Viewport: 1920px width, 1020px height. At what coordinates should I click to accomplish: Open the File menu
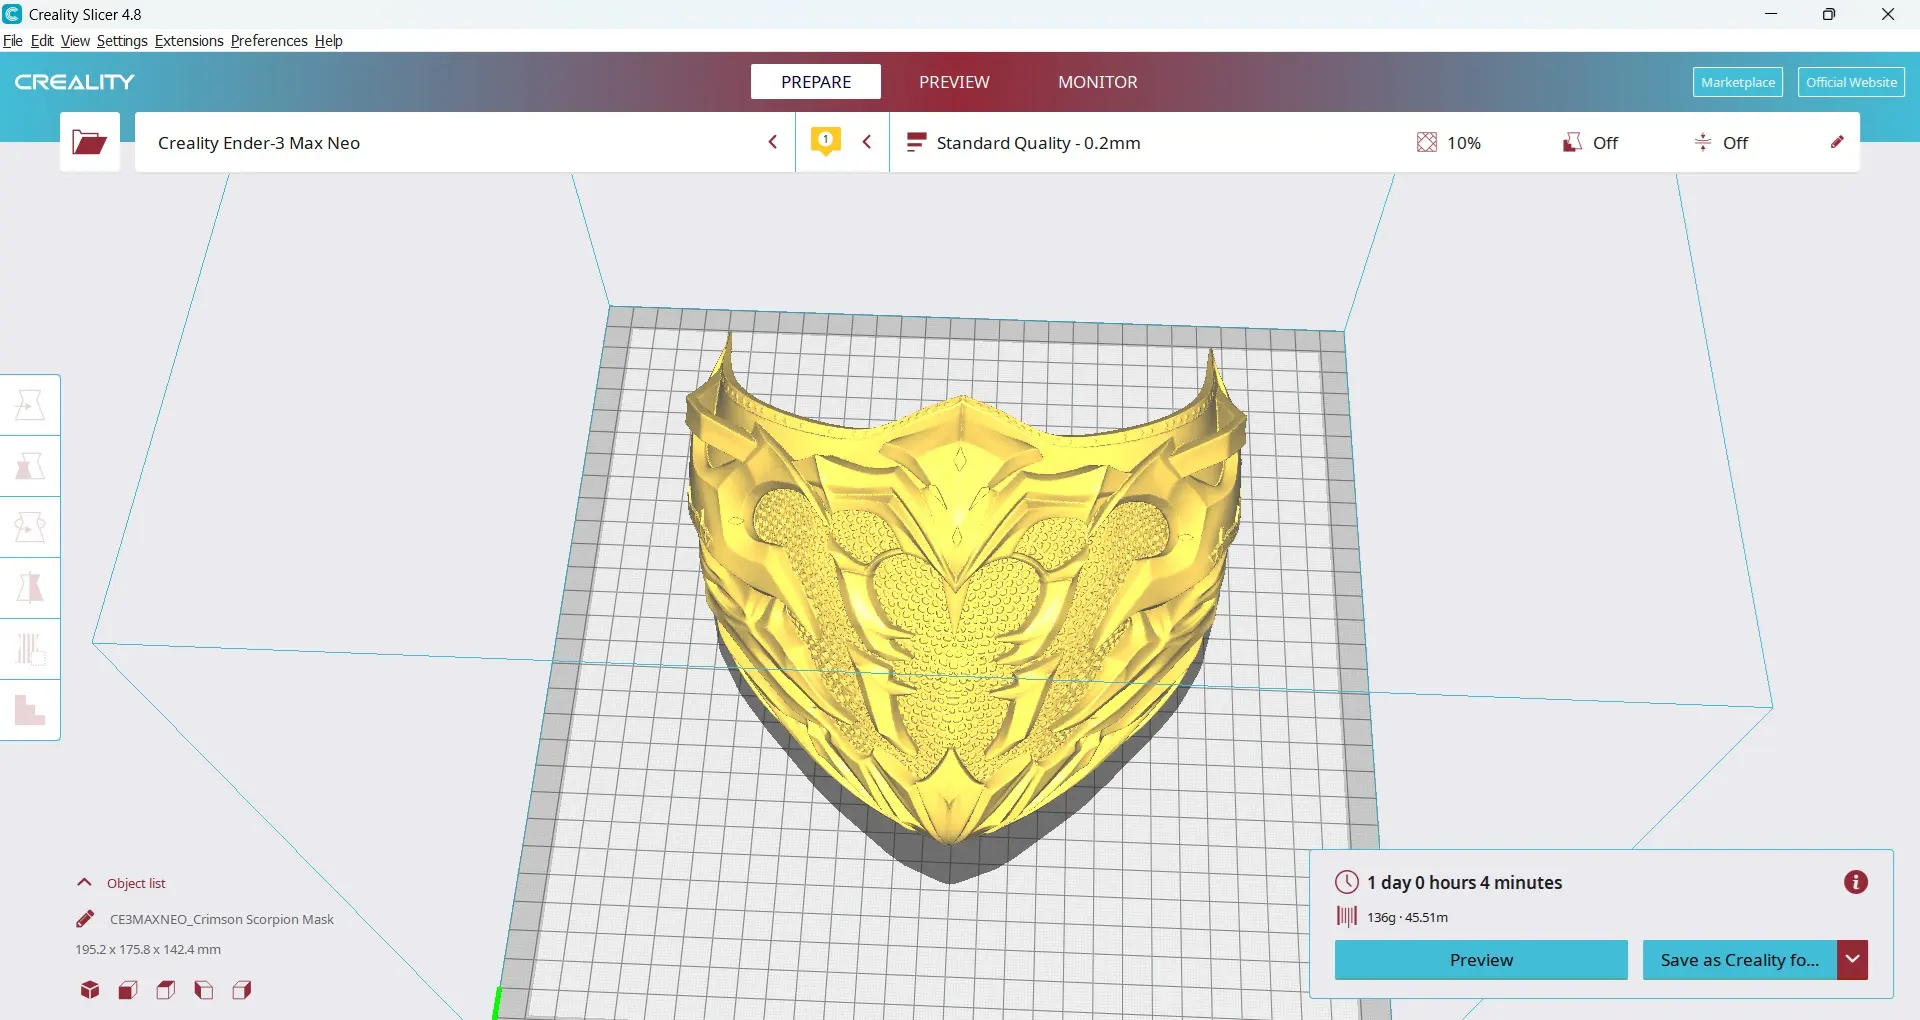coord(13,41)
